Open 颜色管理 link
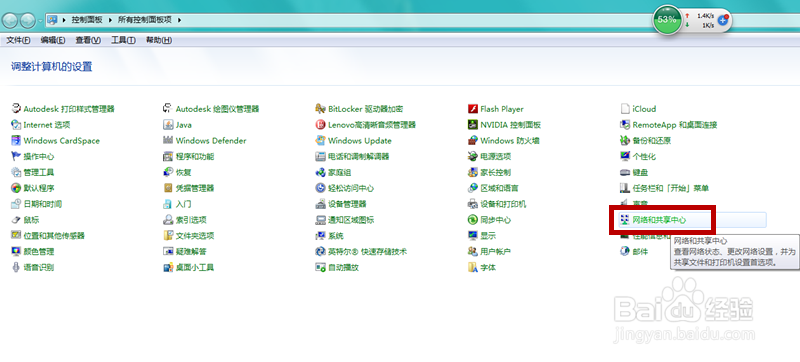800x362 pixels. coord(39,251)
